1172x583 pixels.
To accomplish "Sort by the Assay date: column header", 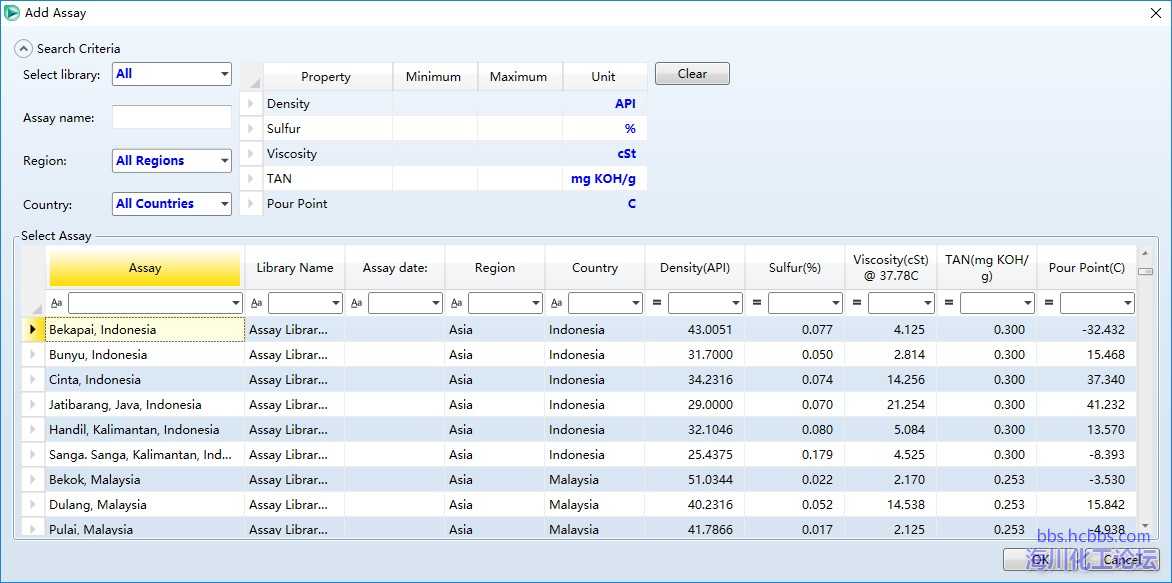I will [395, 268].
